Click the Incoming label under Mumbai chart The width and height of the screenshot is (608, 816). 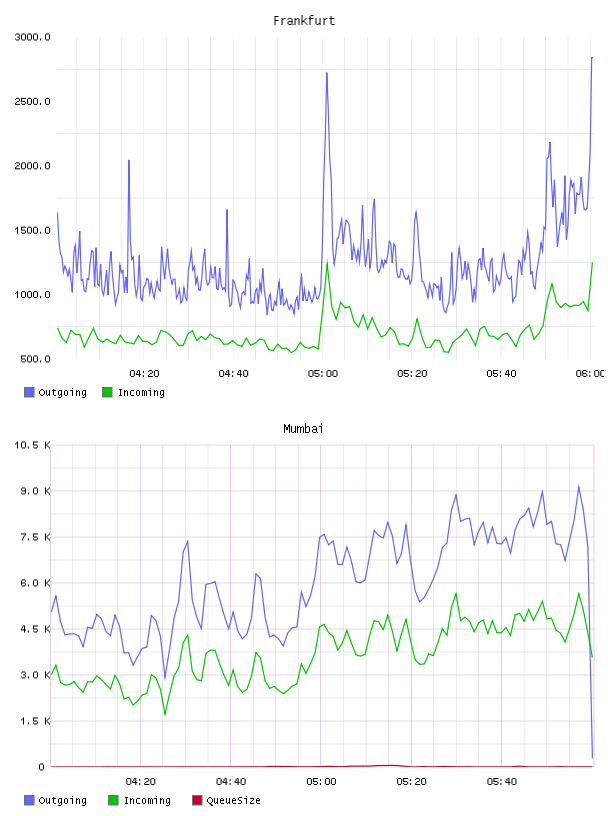coord(147,800)
